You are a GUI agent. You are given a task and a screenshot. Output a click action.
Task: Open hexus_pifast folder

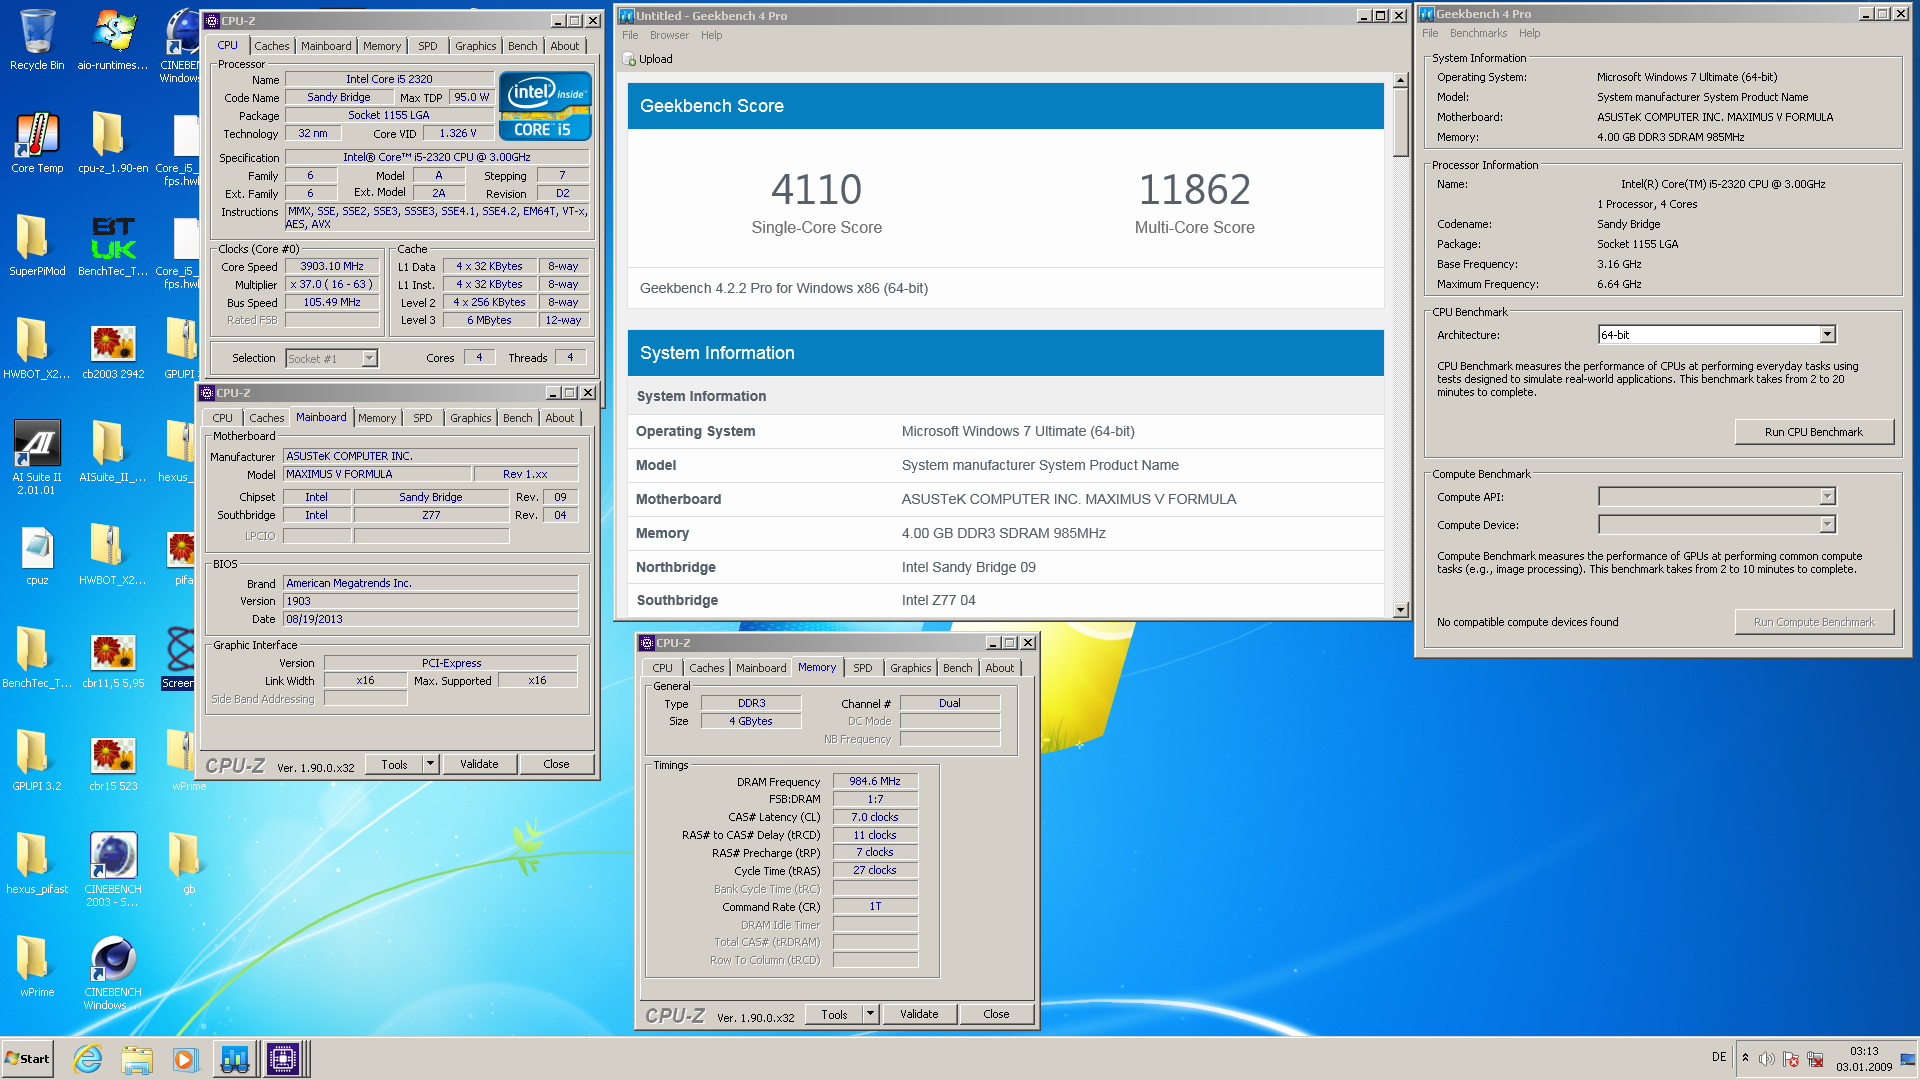point(37,864)
